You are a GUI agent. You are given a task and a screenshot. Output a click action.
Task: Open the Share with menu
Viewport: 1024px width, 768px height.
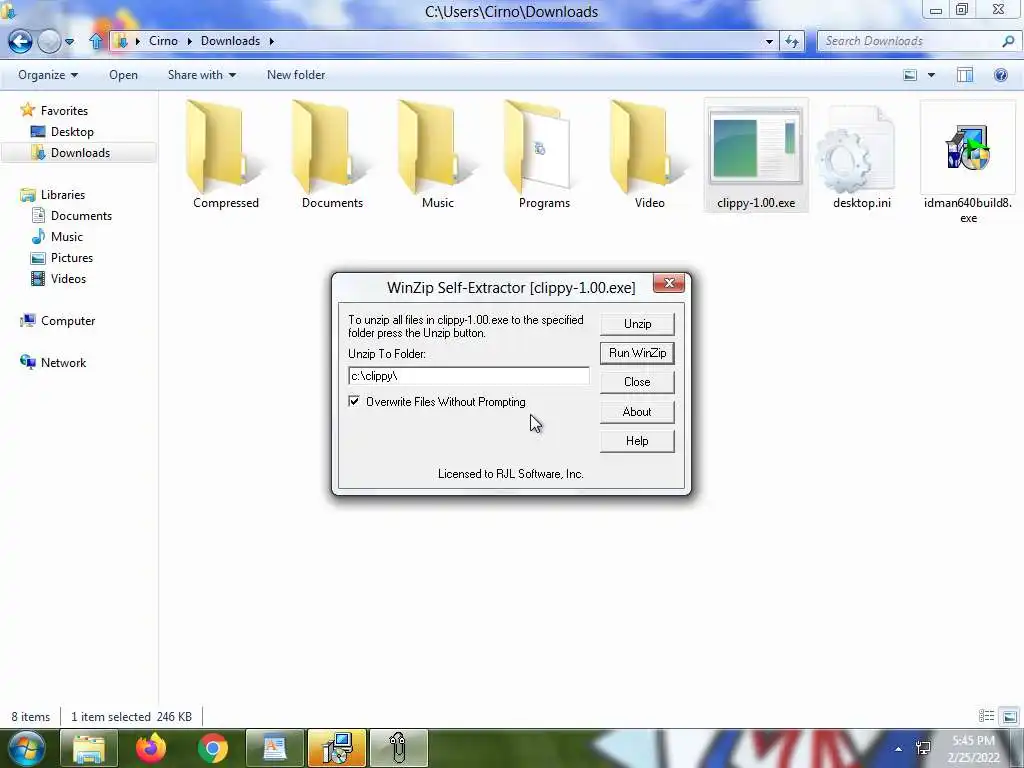[202, 75]
